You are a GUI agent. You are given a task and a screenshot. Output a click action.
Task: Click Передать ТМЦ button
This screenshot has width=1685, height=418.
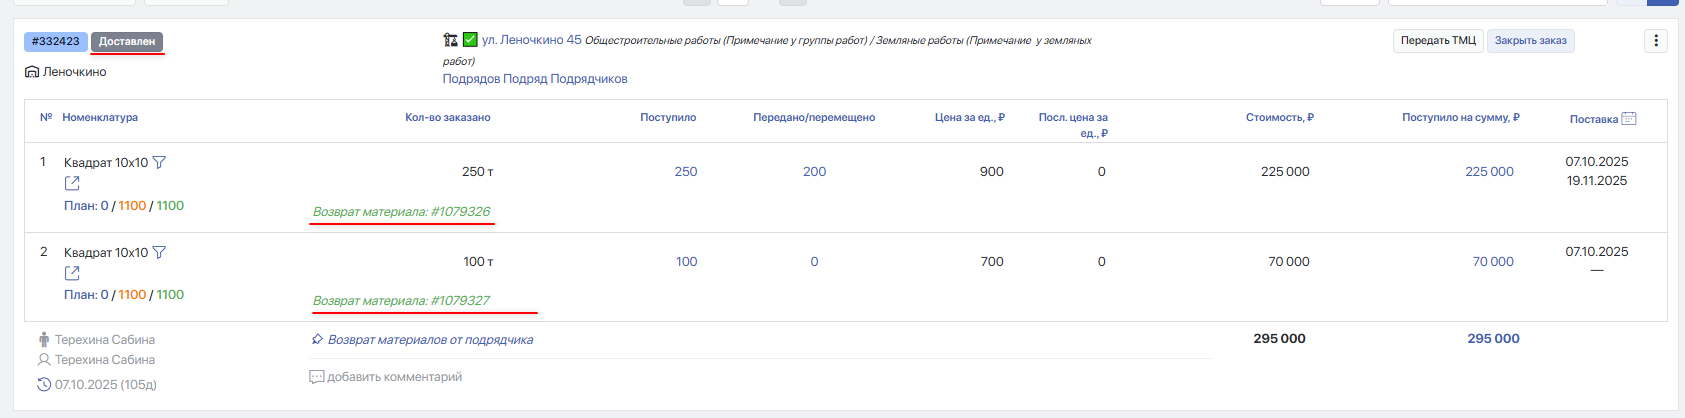pos(1438,41)
